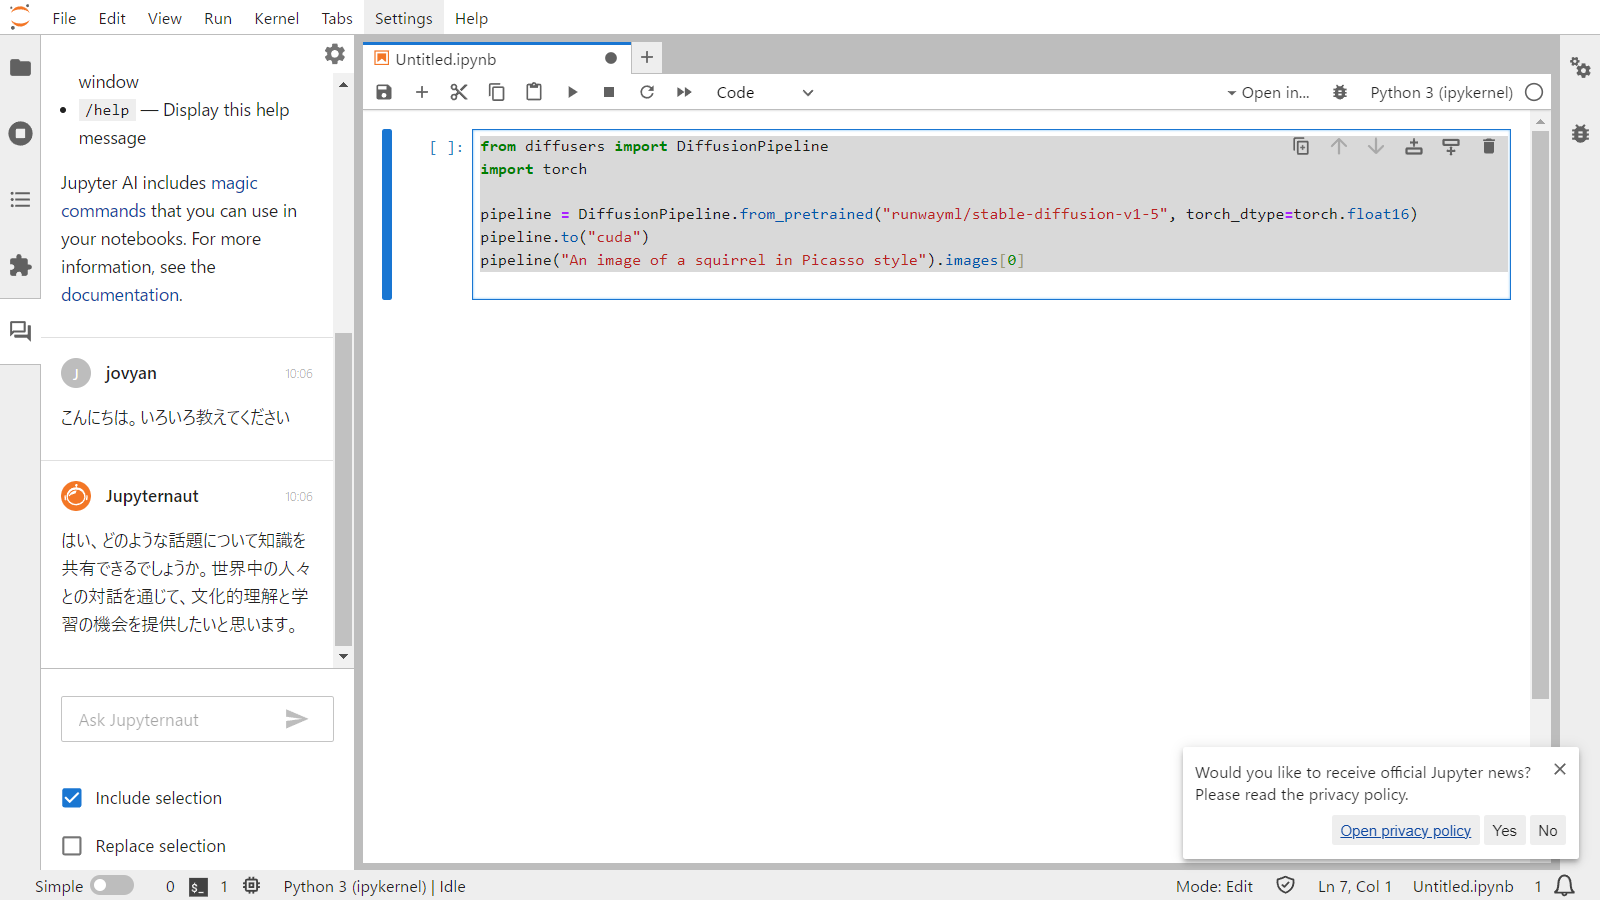
Task: Cut the selected cell with scissors icon
Action: pyautogui.click(x=459, y=92)
